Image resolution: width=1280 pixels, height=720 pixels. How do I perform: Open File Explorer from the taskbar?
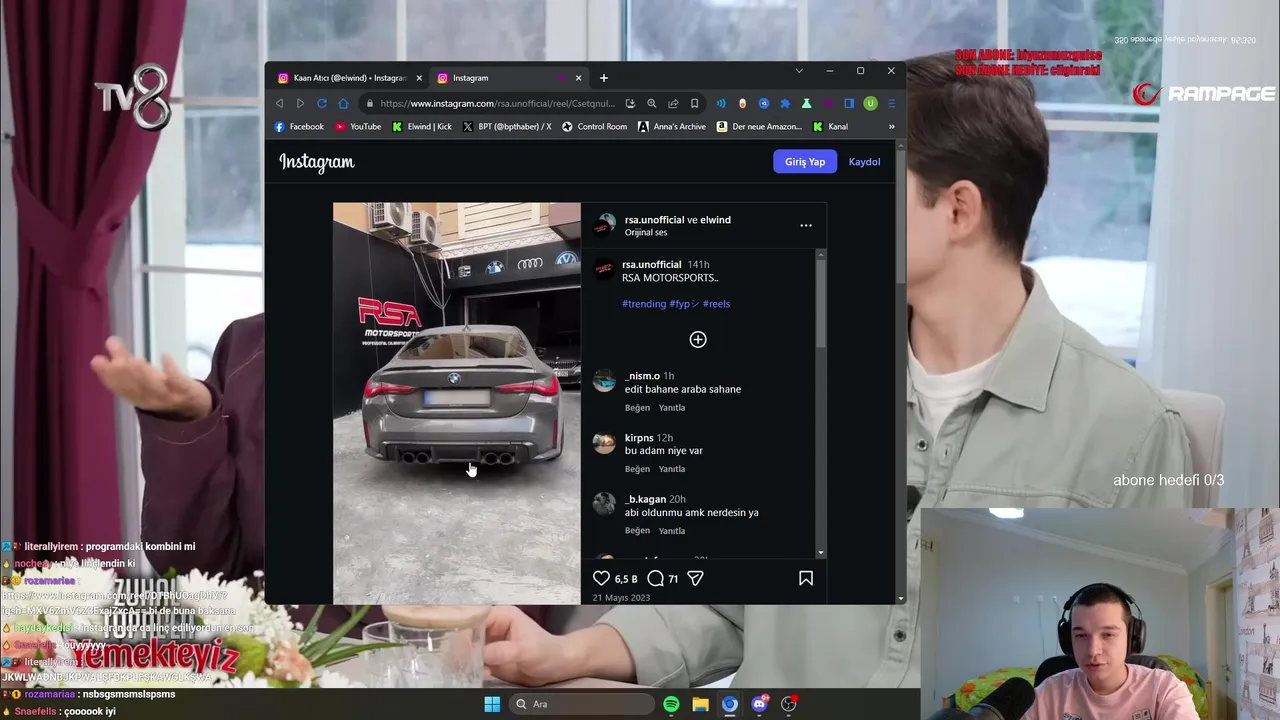click(x=700, y=704)
